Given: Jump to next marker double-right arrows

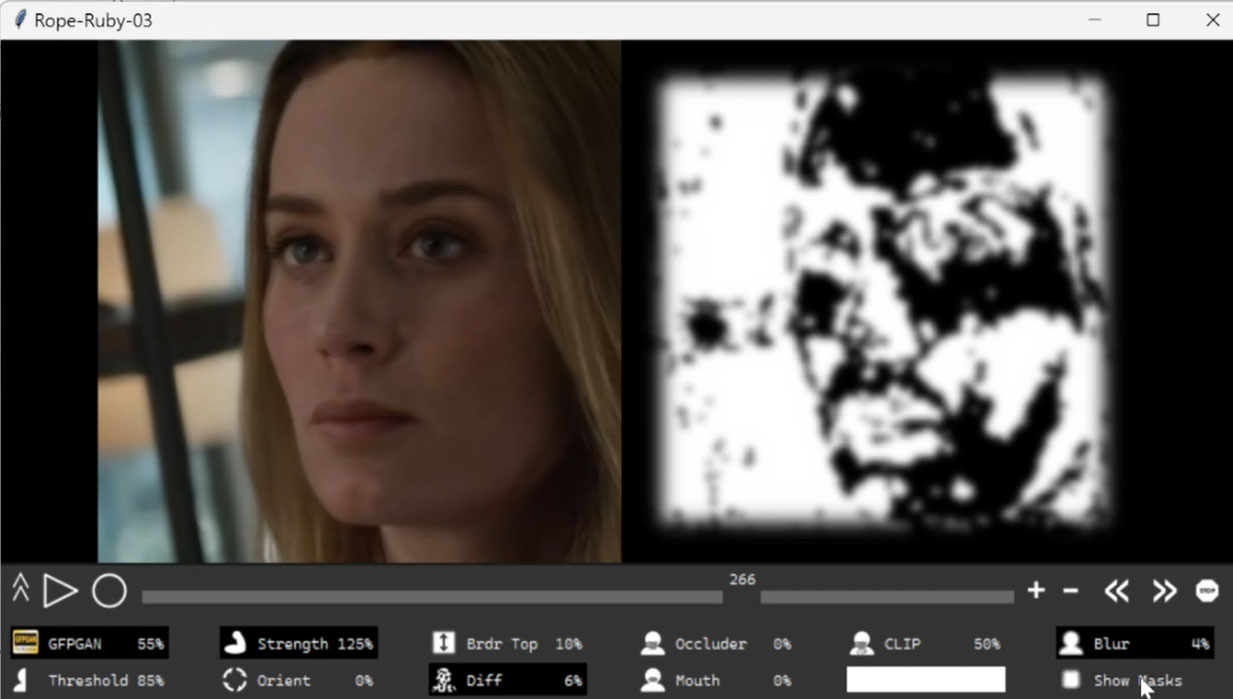Looking at the screenshot, I should click(1164, 591).
